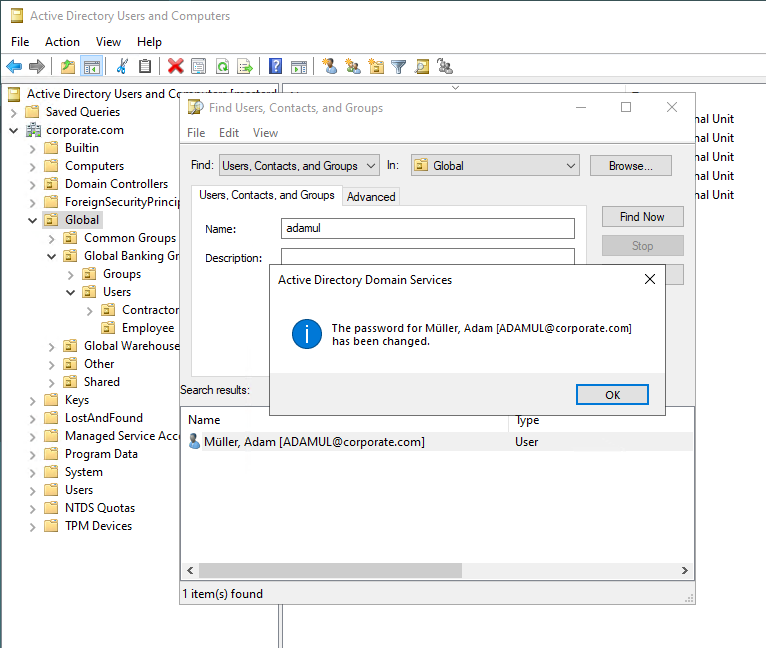
Task: Expand the Builtin container
Action: point(32,149)
